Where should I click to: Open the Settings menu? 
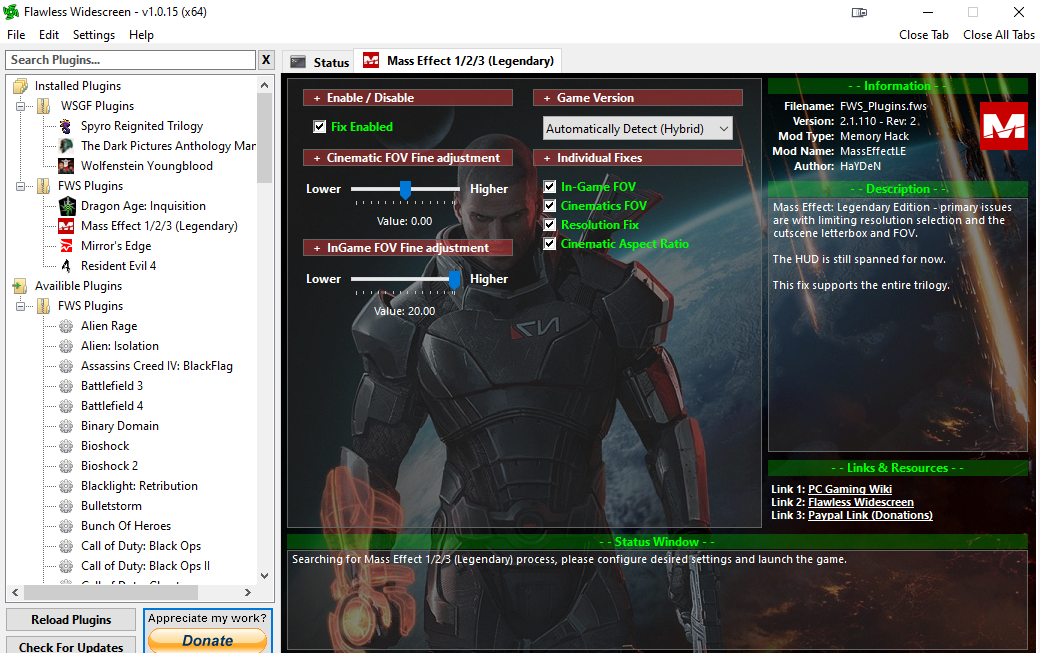pos(94,34)
